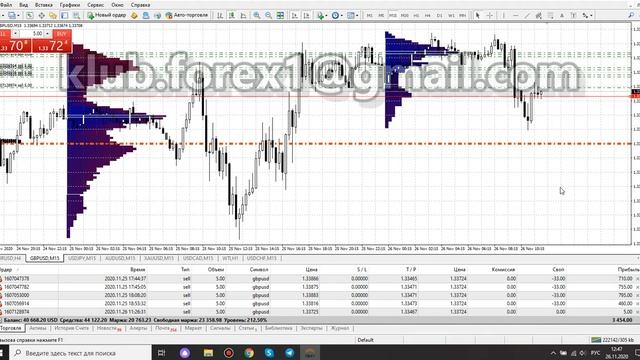Select the M15 timeframe
This screenshot has height=360, width=640.
tap(393, 15)
